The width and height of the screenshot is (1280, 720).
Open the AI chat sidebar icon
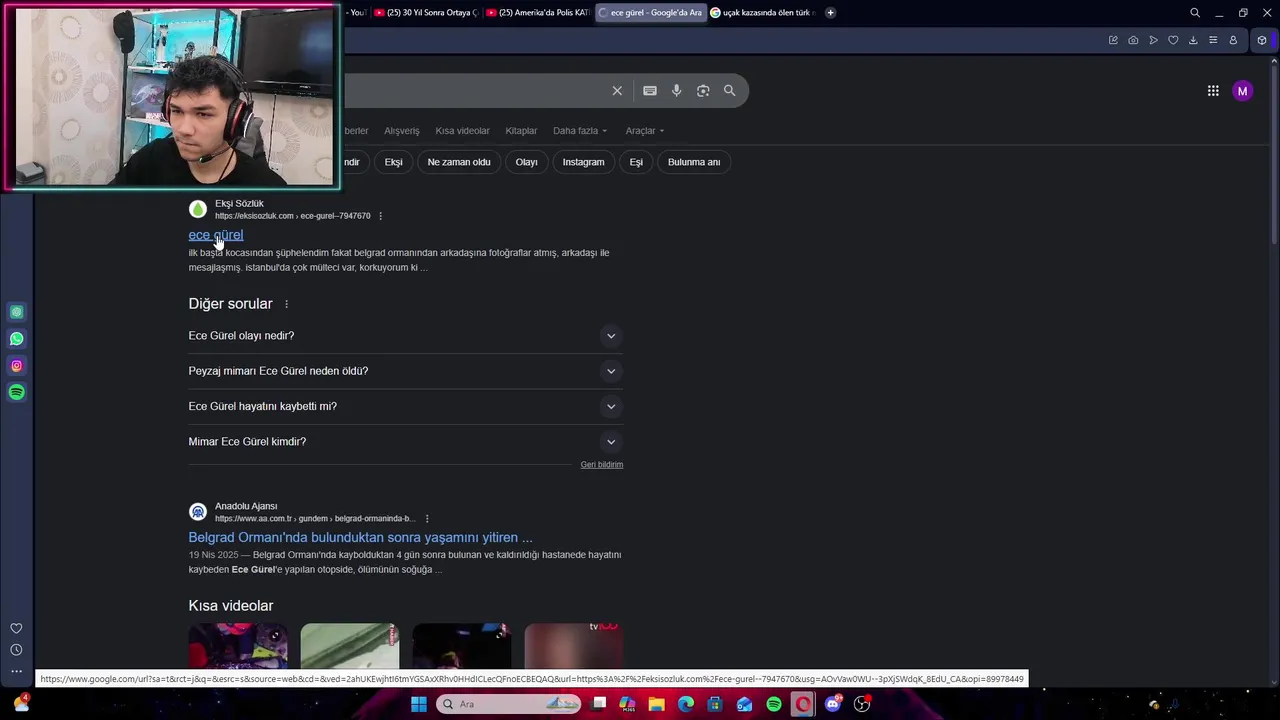16,312
